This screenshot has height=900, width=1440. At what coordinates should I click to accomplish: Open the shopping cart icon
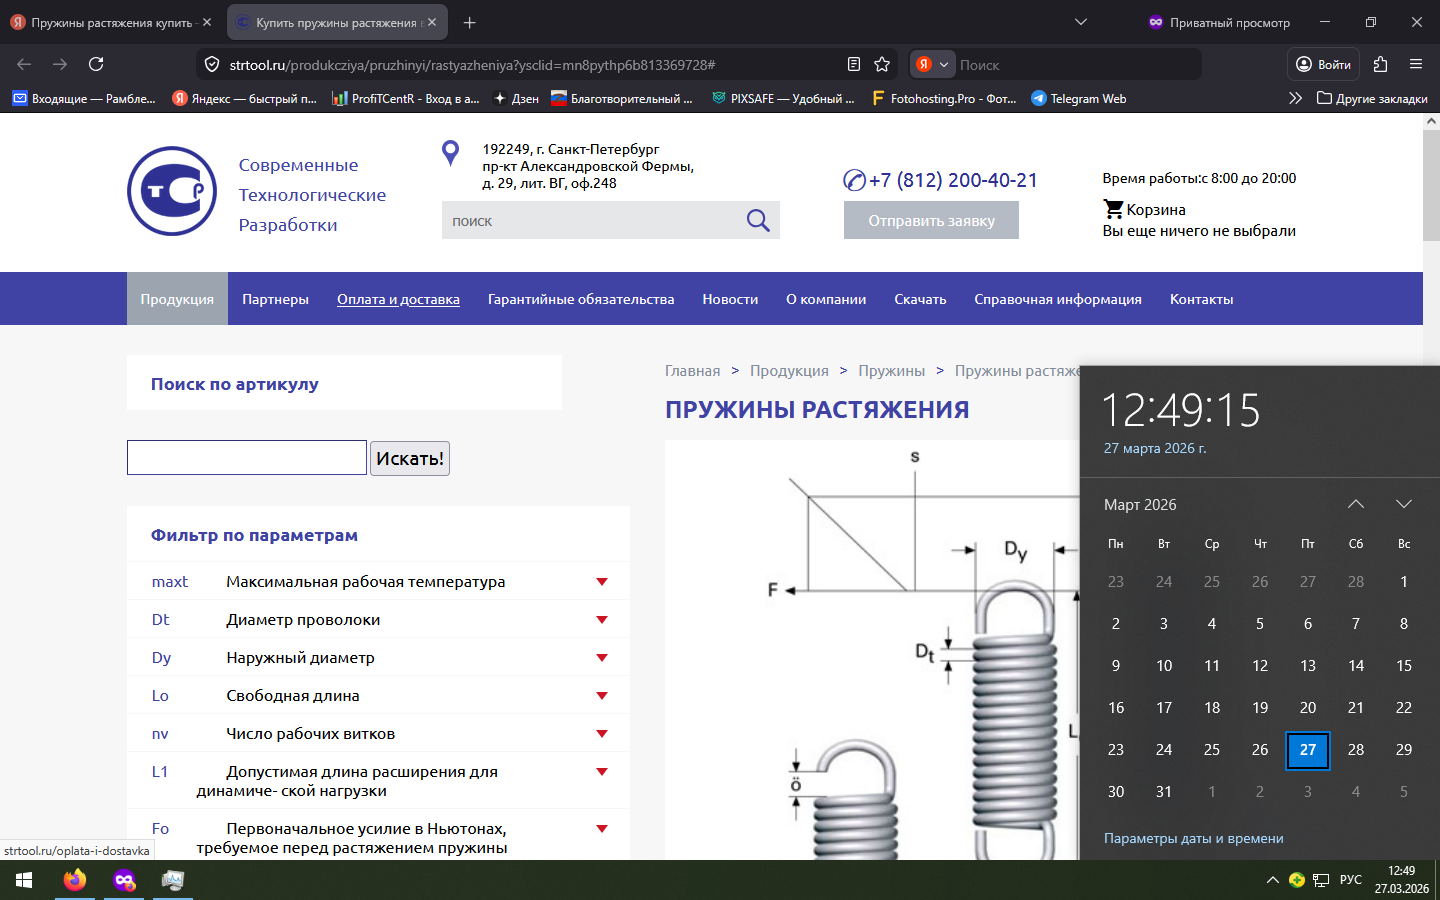pyautogui.click(x=1113, y=209)
